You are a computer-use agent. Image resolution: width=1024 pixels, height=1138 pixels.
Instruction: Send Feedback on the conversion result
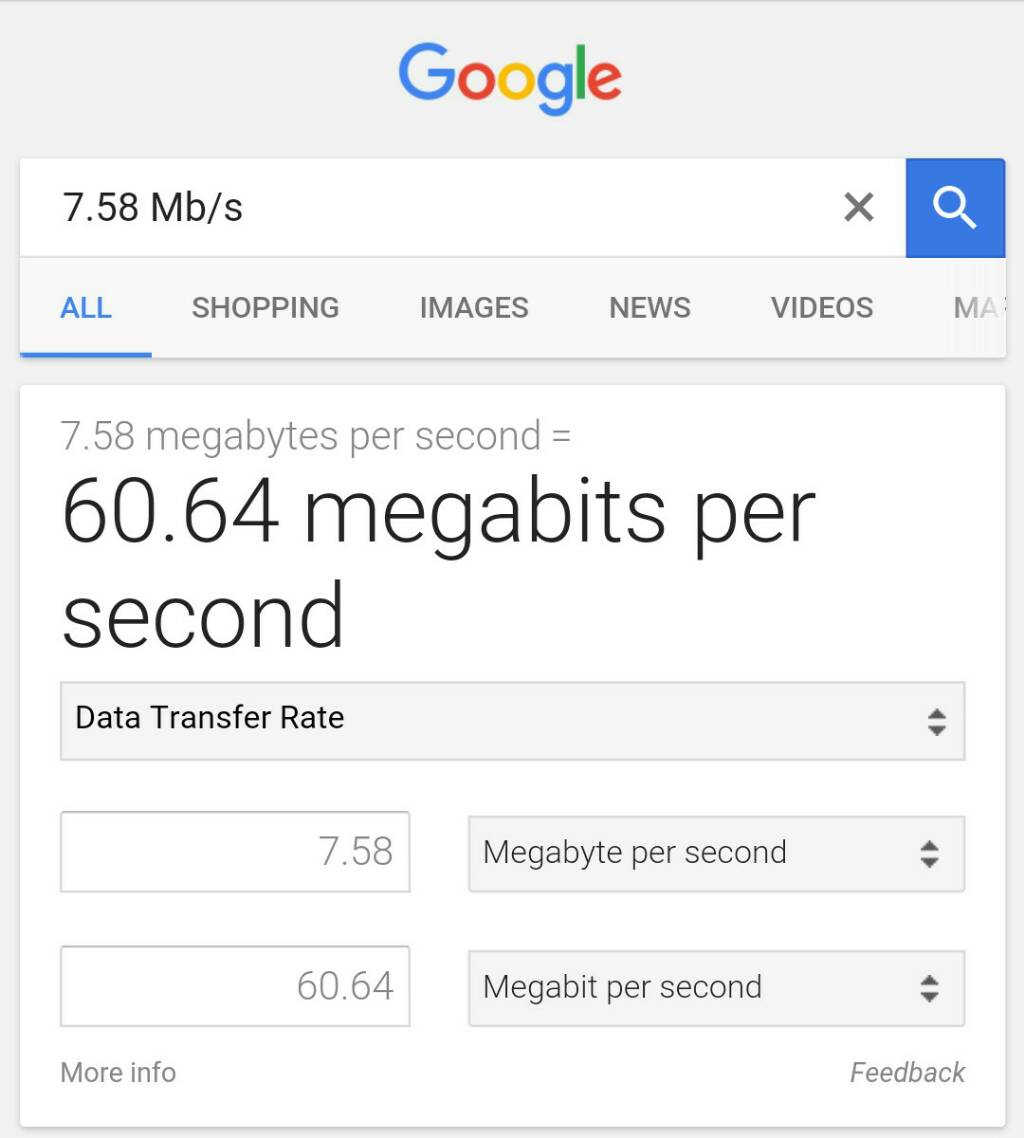(x=906, y=1072)
